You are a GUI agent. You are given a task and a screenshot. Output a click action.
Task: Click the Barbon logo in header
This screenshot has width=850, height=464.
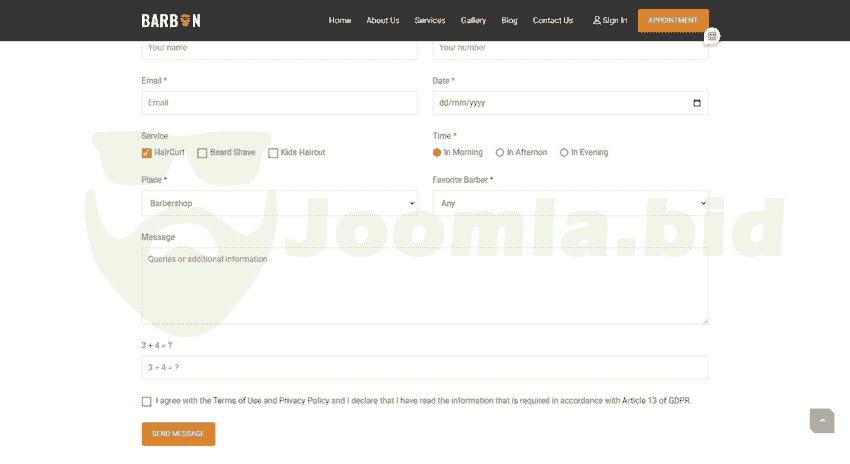pos(170,20)
